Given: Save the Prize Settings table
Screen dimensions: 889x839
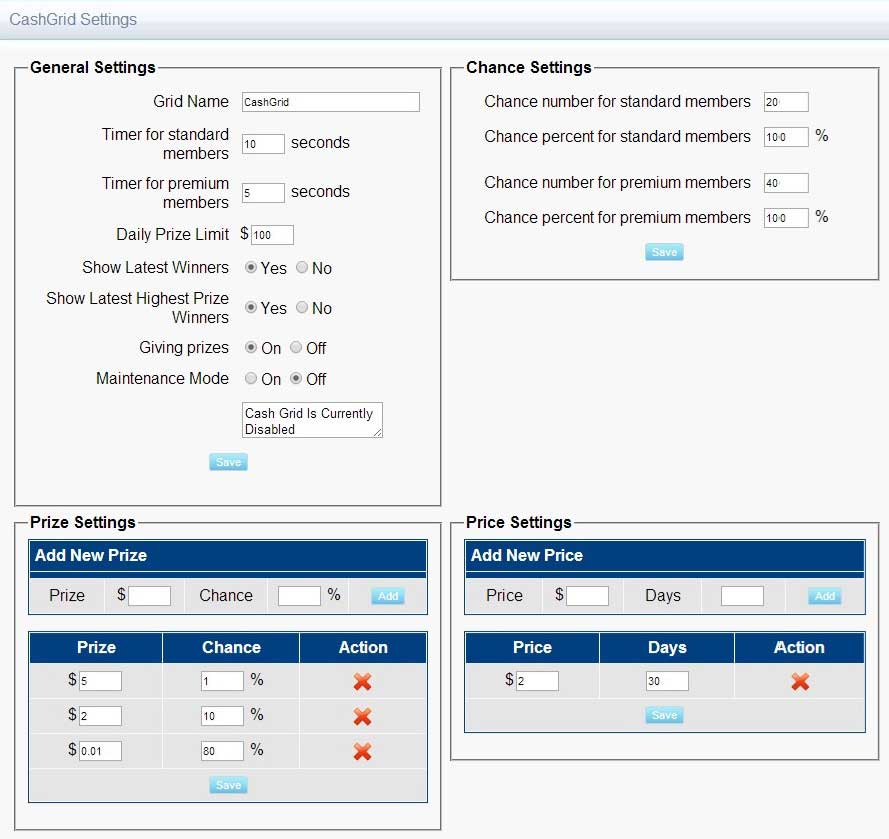Looking at the screenshot, I should pyautogui.click(x=228, y=785).
